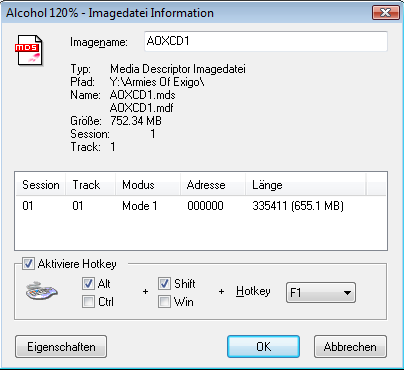Click the Abbrechen button
Viewport: 404px width, 370px height.
click(x=350, y=347)
